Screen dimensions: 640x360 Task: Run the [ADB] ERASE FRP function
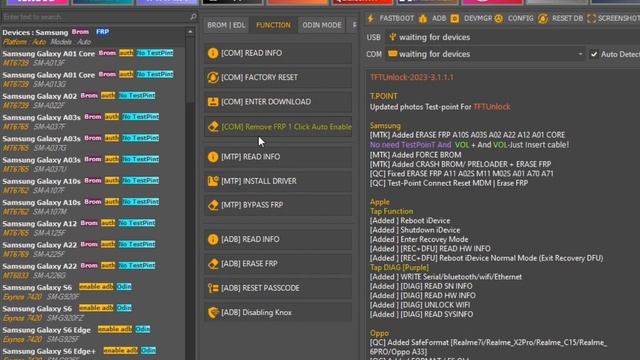point(278,264)
